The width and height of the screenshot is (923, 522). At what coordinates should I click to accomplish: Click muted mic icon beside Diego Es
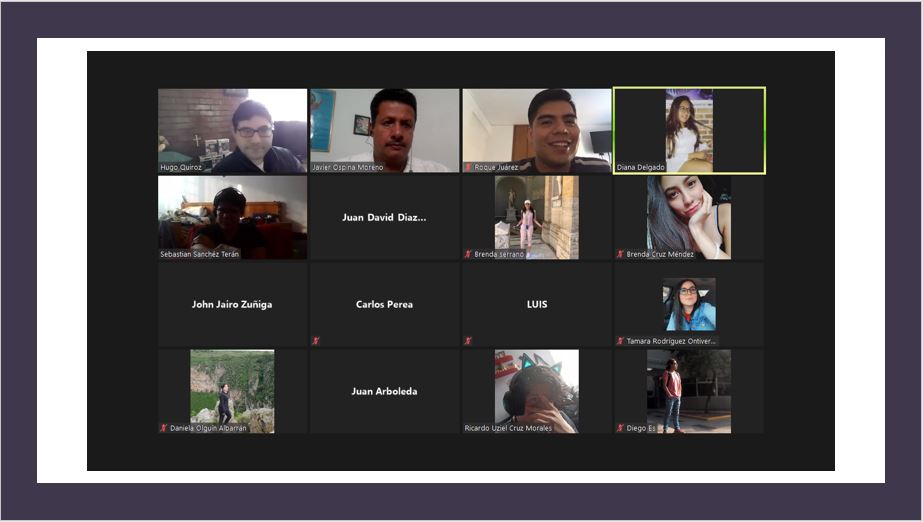620,428
